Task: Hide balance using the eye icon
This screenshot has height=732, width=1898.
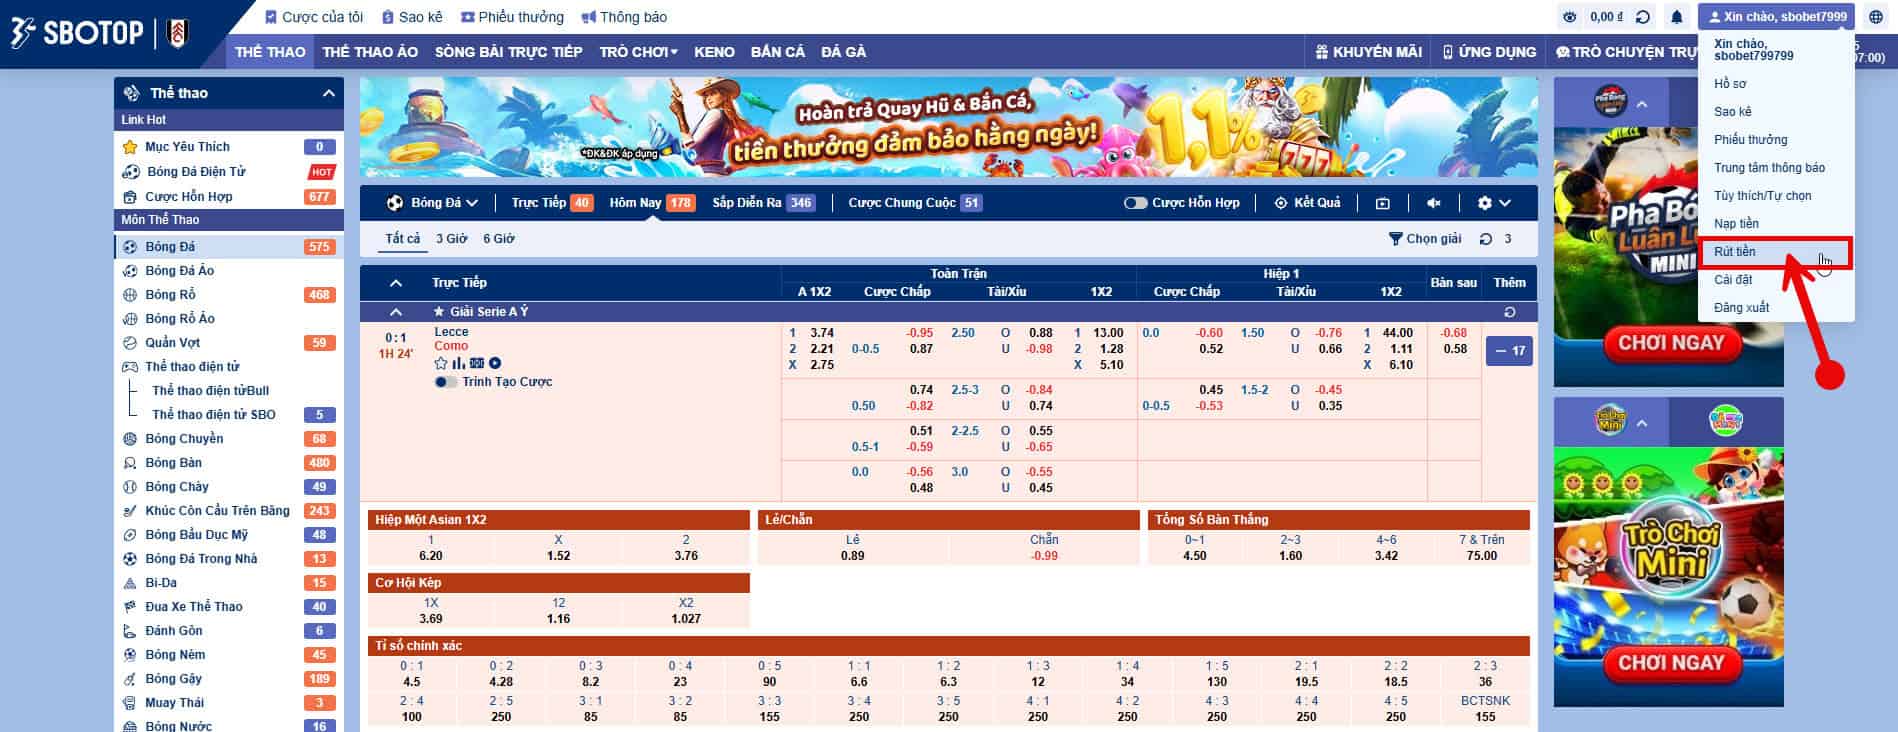Action: point(1570,17)
